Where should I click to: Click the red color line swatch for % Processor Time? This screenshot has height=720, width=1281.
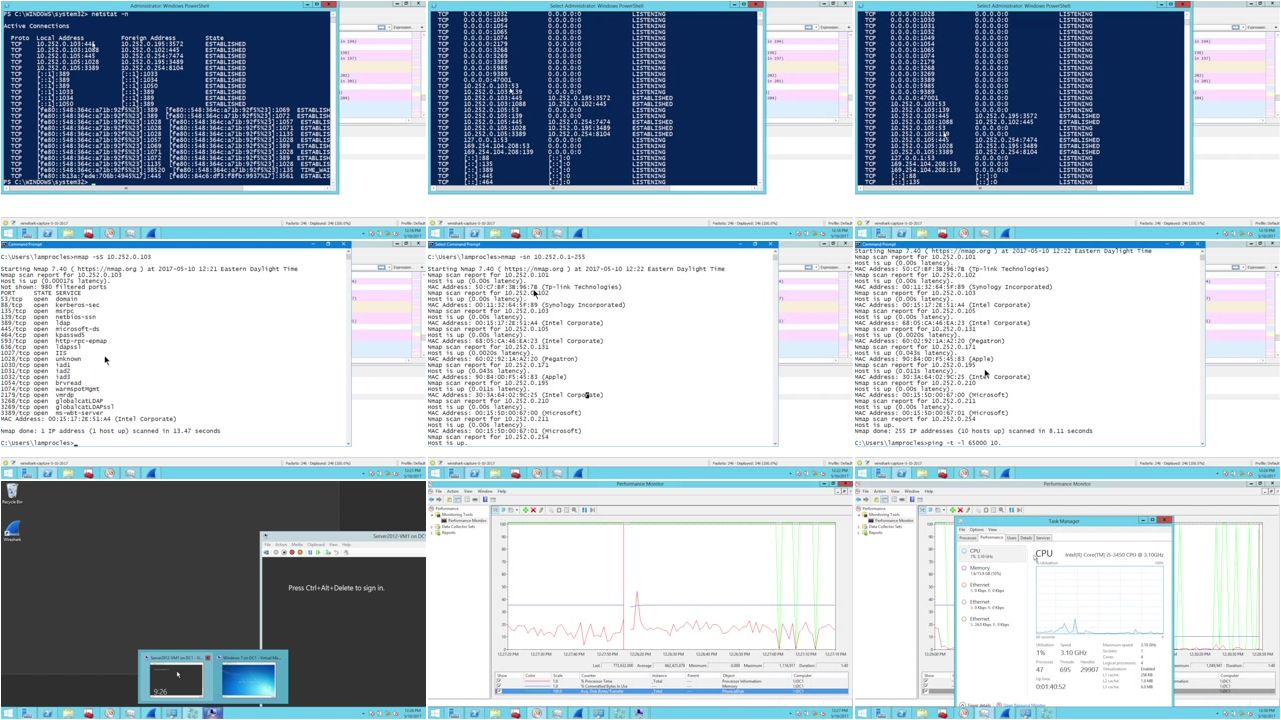[538, 681]
